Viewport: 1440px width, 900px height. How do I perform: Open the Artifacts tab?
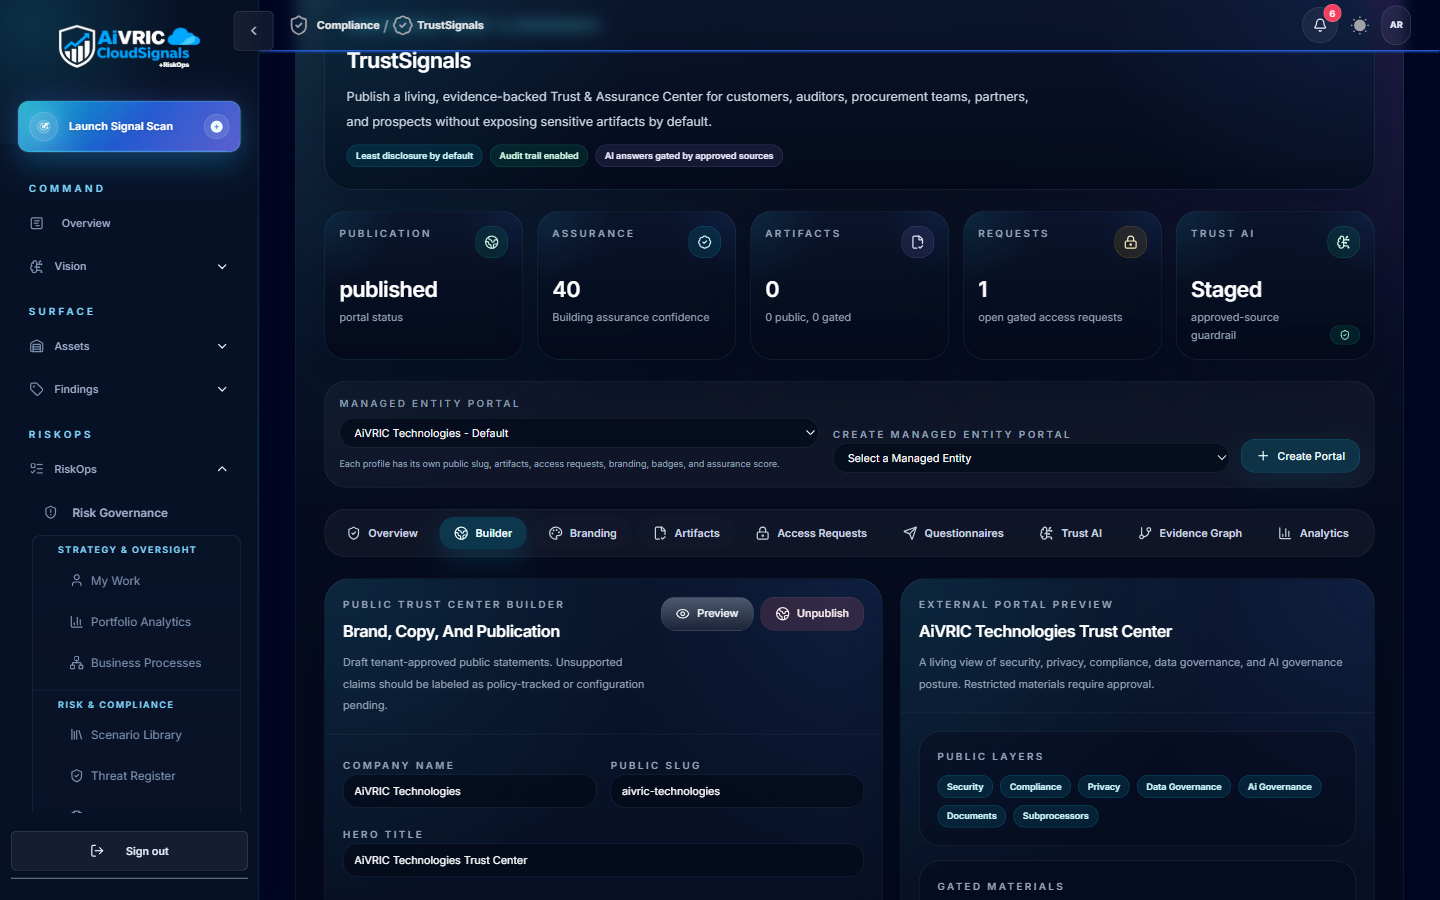tap(686, 533)
